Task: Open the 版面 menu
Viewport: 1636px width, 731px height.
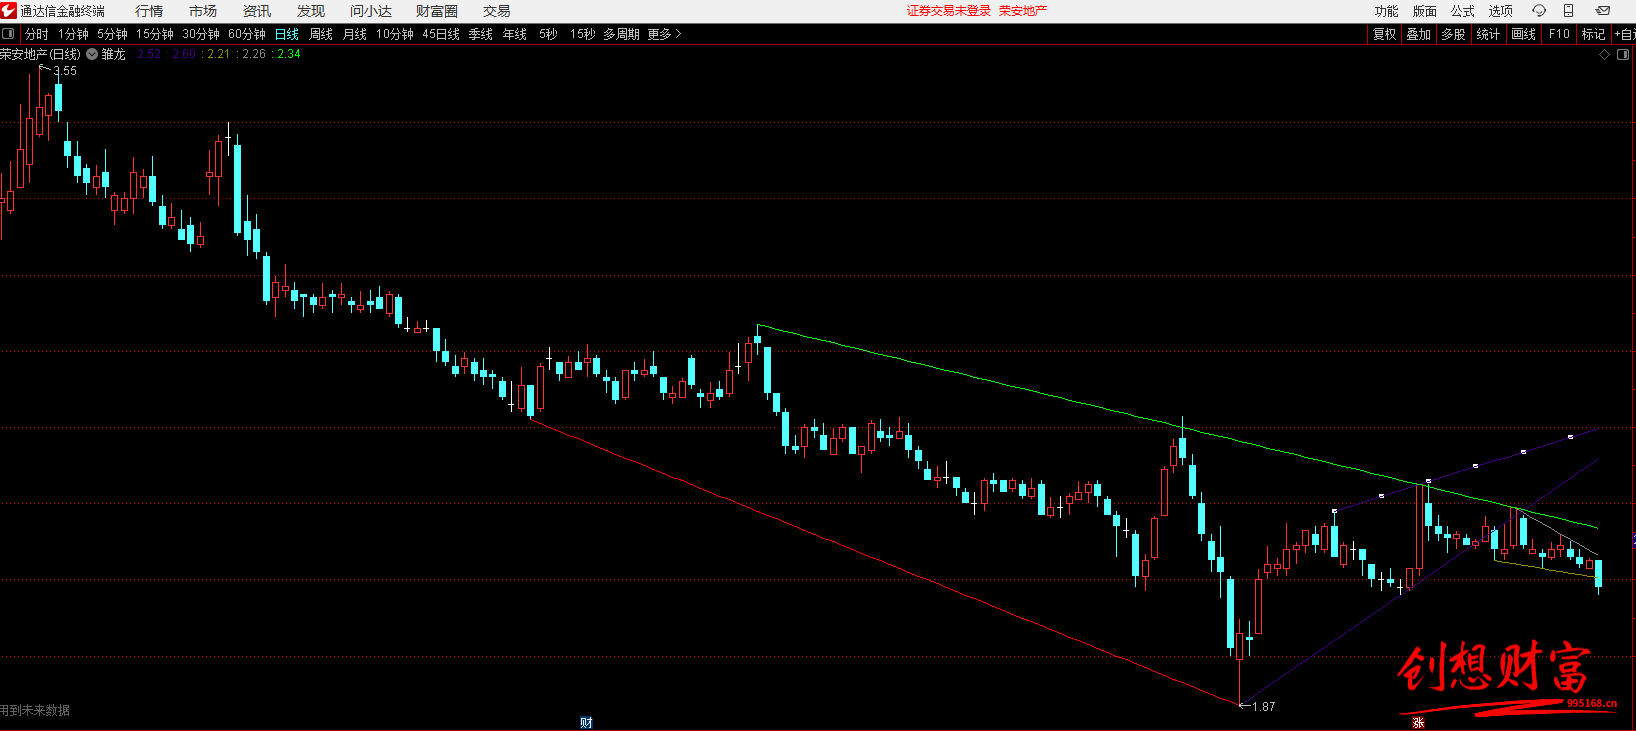Action: click(x=1424, y=11)
